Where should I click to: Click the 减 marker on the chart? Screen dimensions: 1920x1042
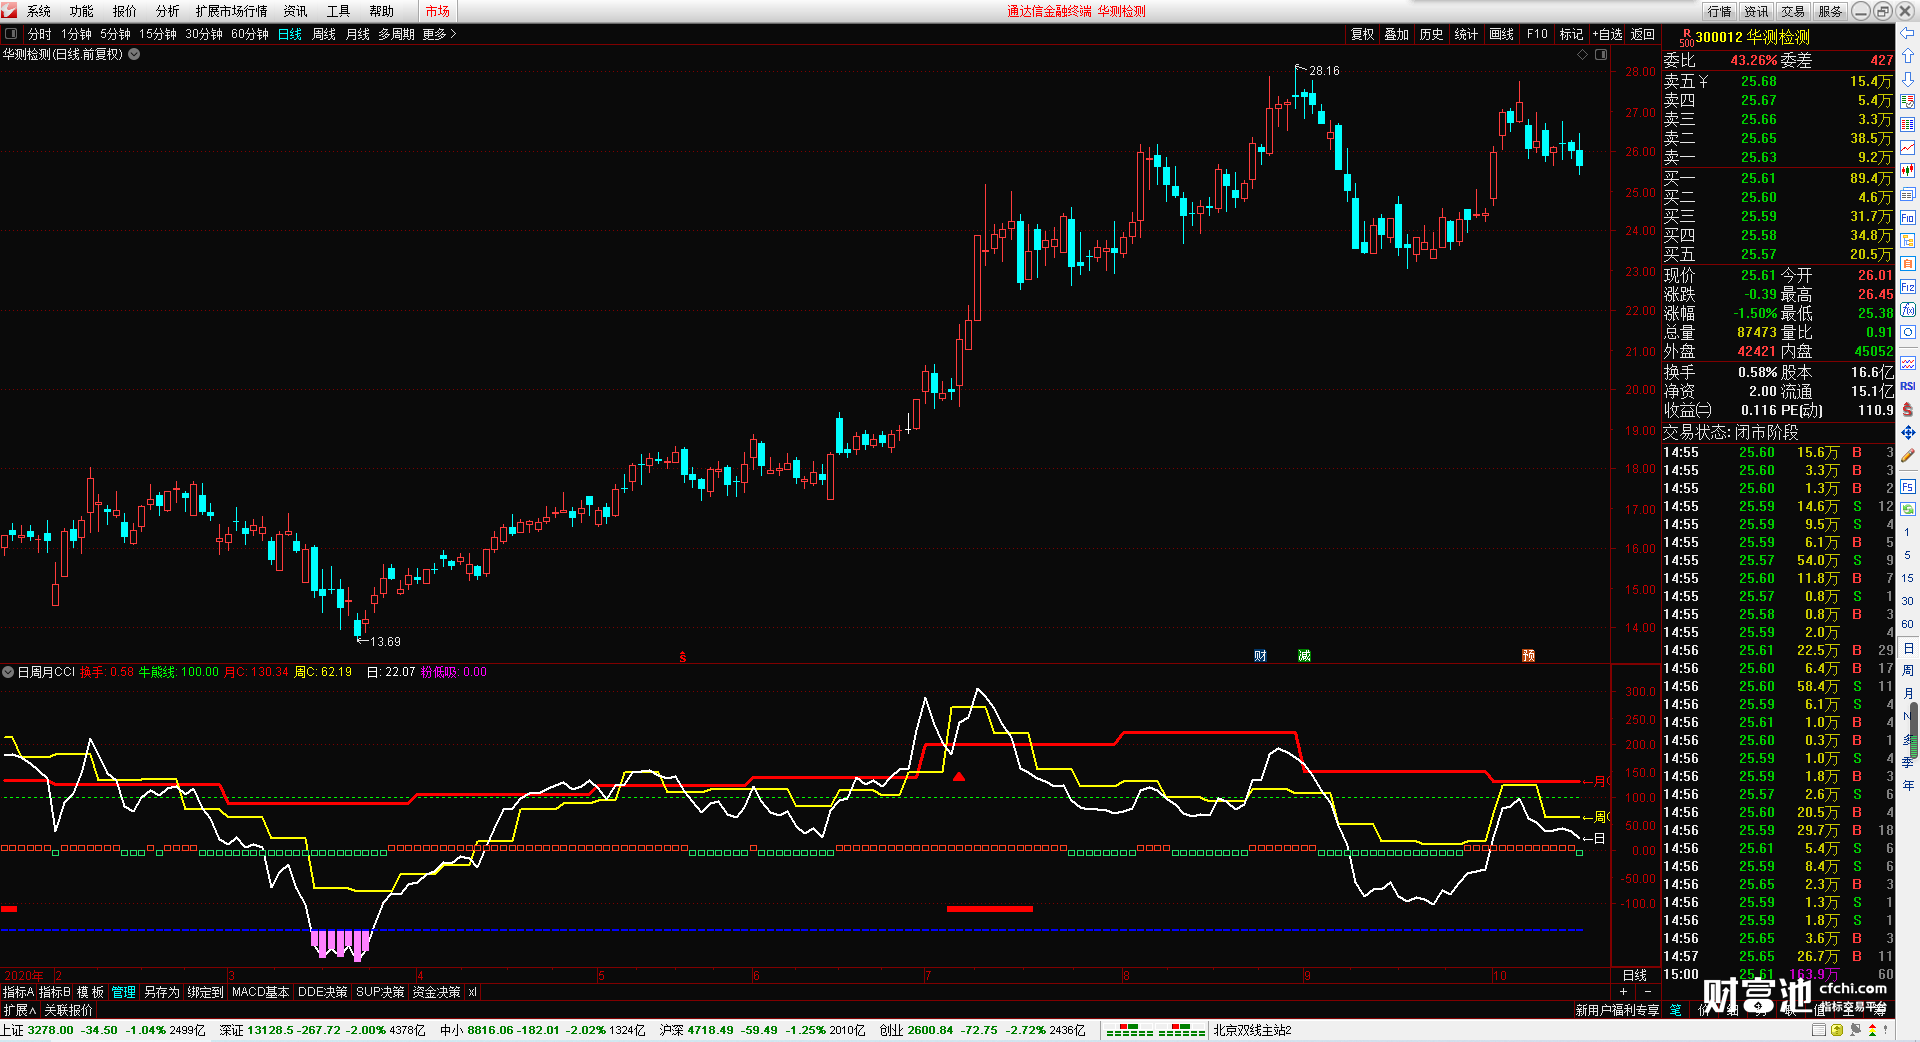[x=1304, y=656]
